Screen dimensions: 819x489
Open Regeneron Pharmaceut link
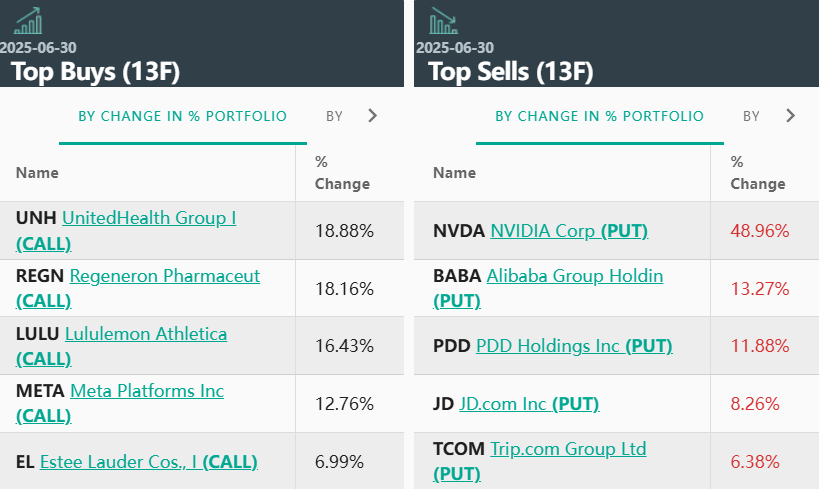pyautogui.click(x=165, y=276)
